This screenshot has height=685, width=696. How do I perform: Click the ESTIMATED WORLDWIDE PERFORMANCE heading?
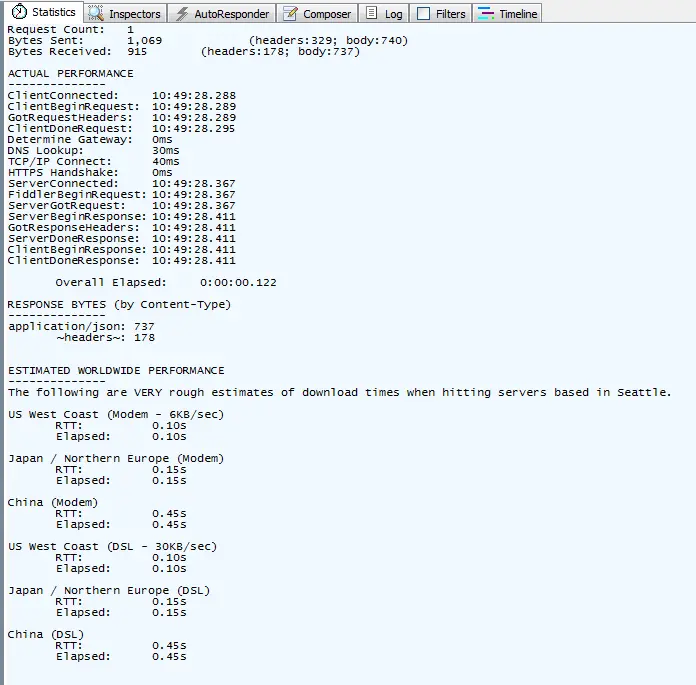[x=116, y=371]
